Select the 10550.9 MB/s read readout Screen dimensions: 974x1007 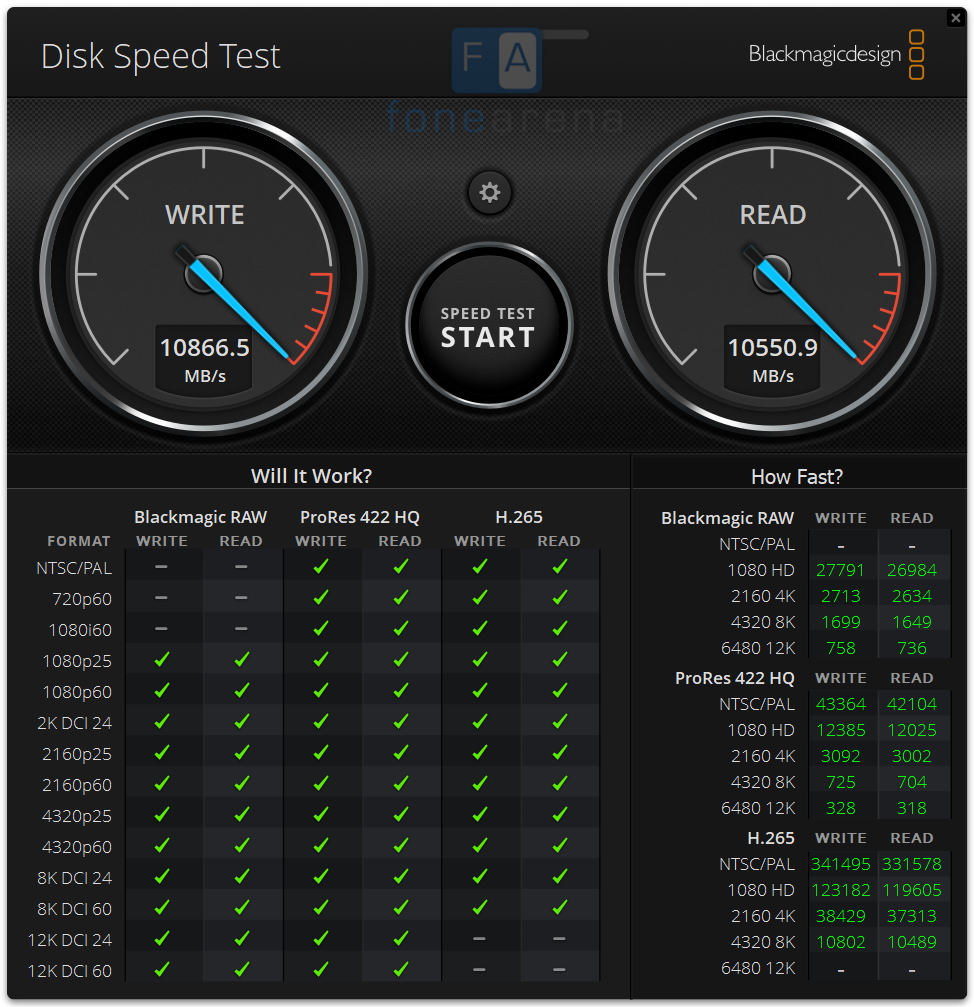coord(772,359)
